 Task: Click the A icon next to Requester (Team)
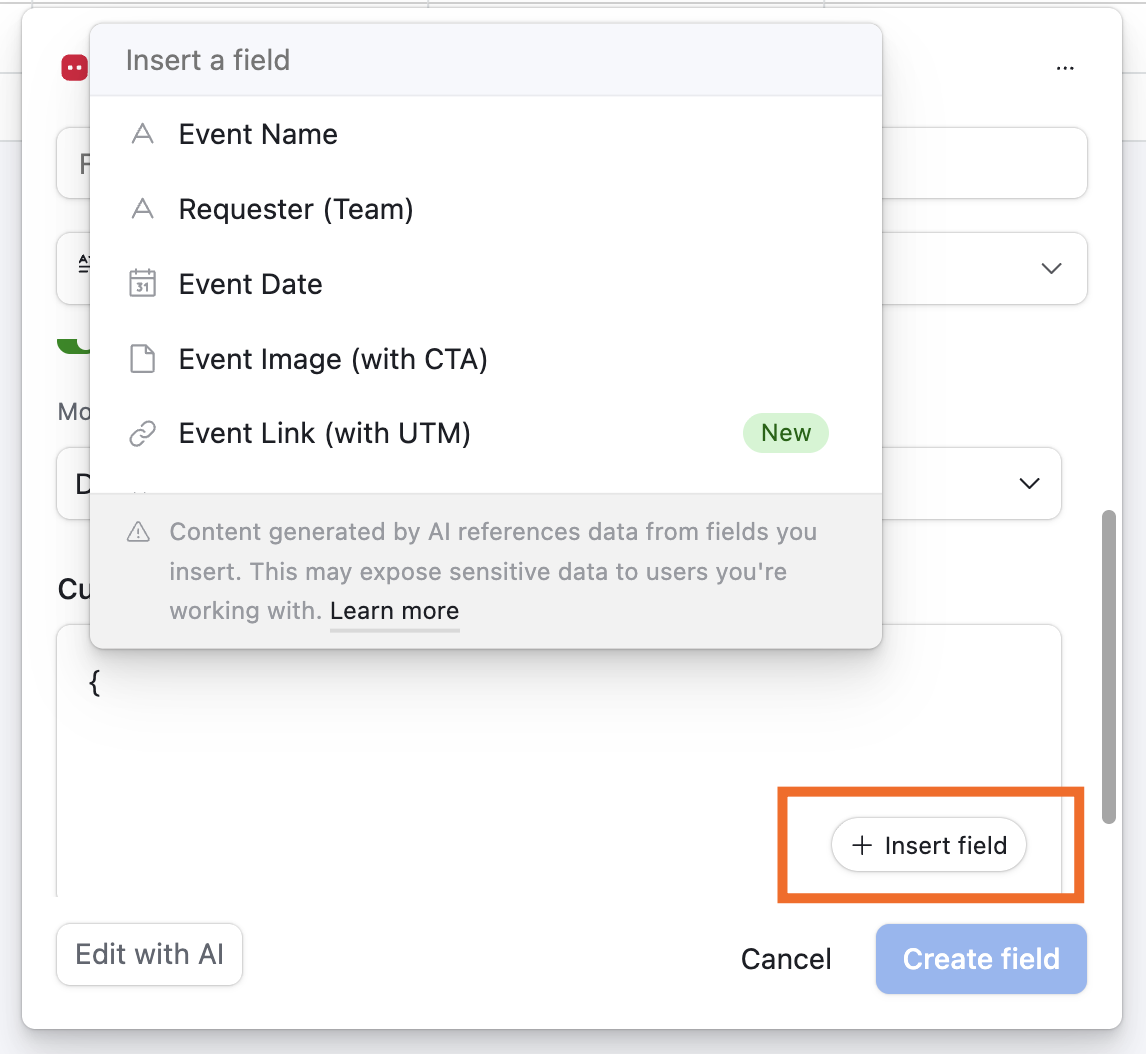click(x=142, y=208)
